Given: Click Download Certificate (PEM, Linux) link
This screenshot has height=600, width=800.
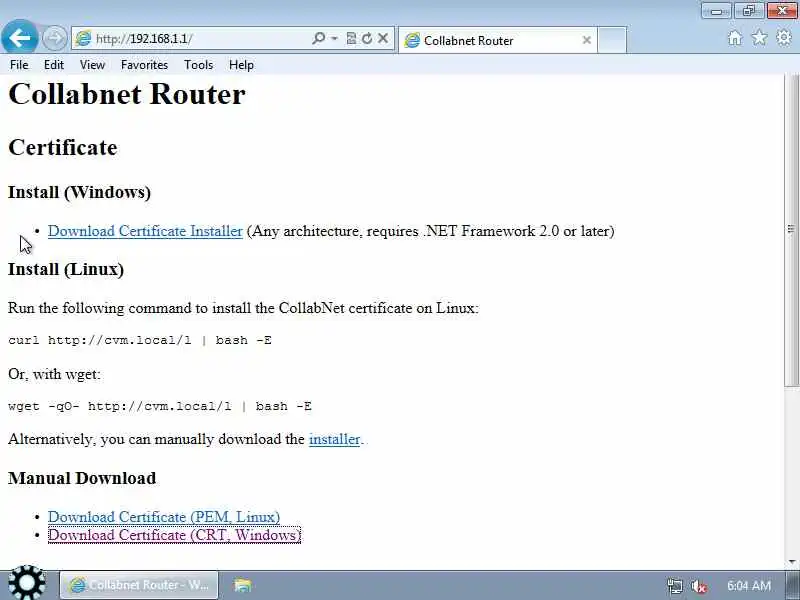Looking at the screenshot, I should (164, 517).
